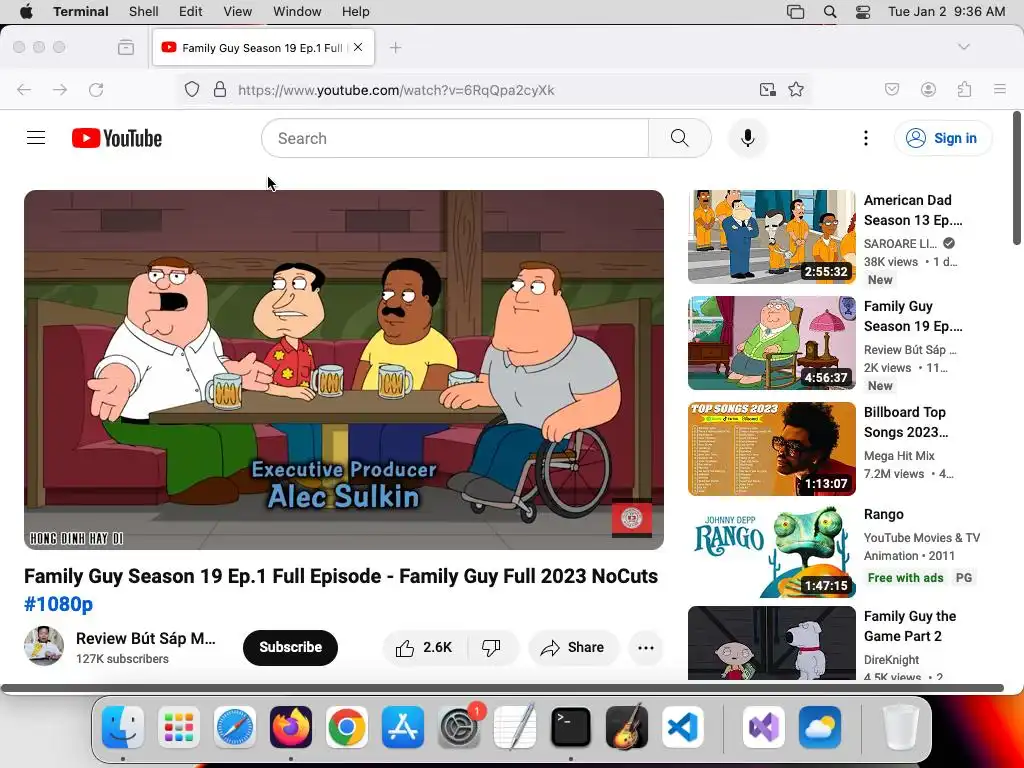Open the Firefox extensions puzzle icon

[x=964, y=89]
